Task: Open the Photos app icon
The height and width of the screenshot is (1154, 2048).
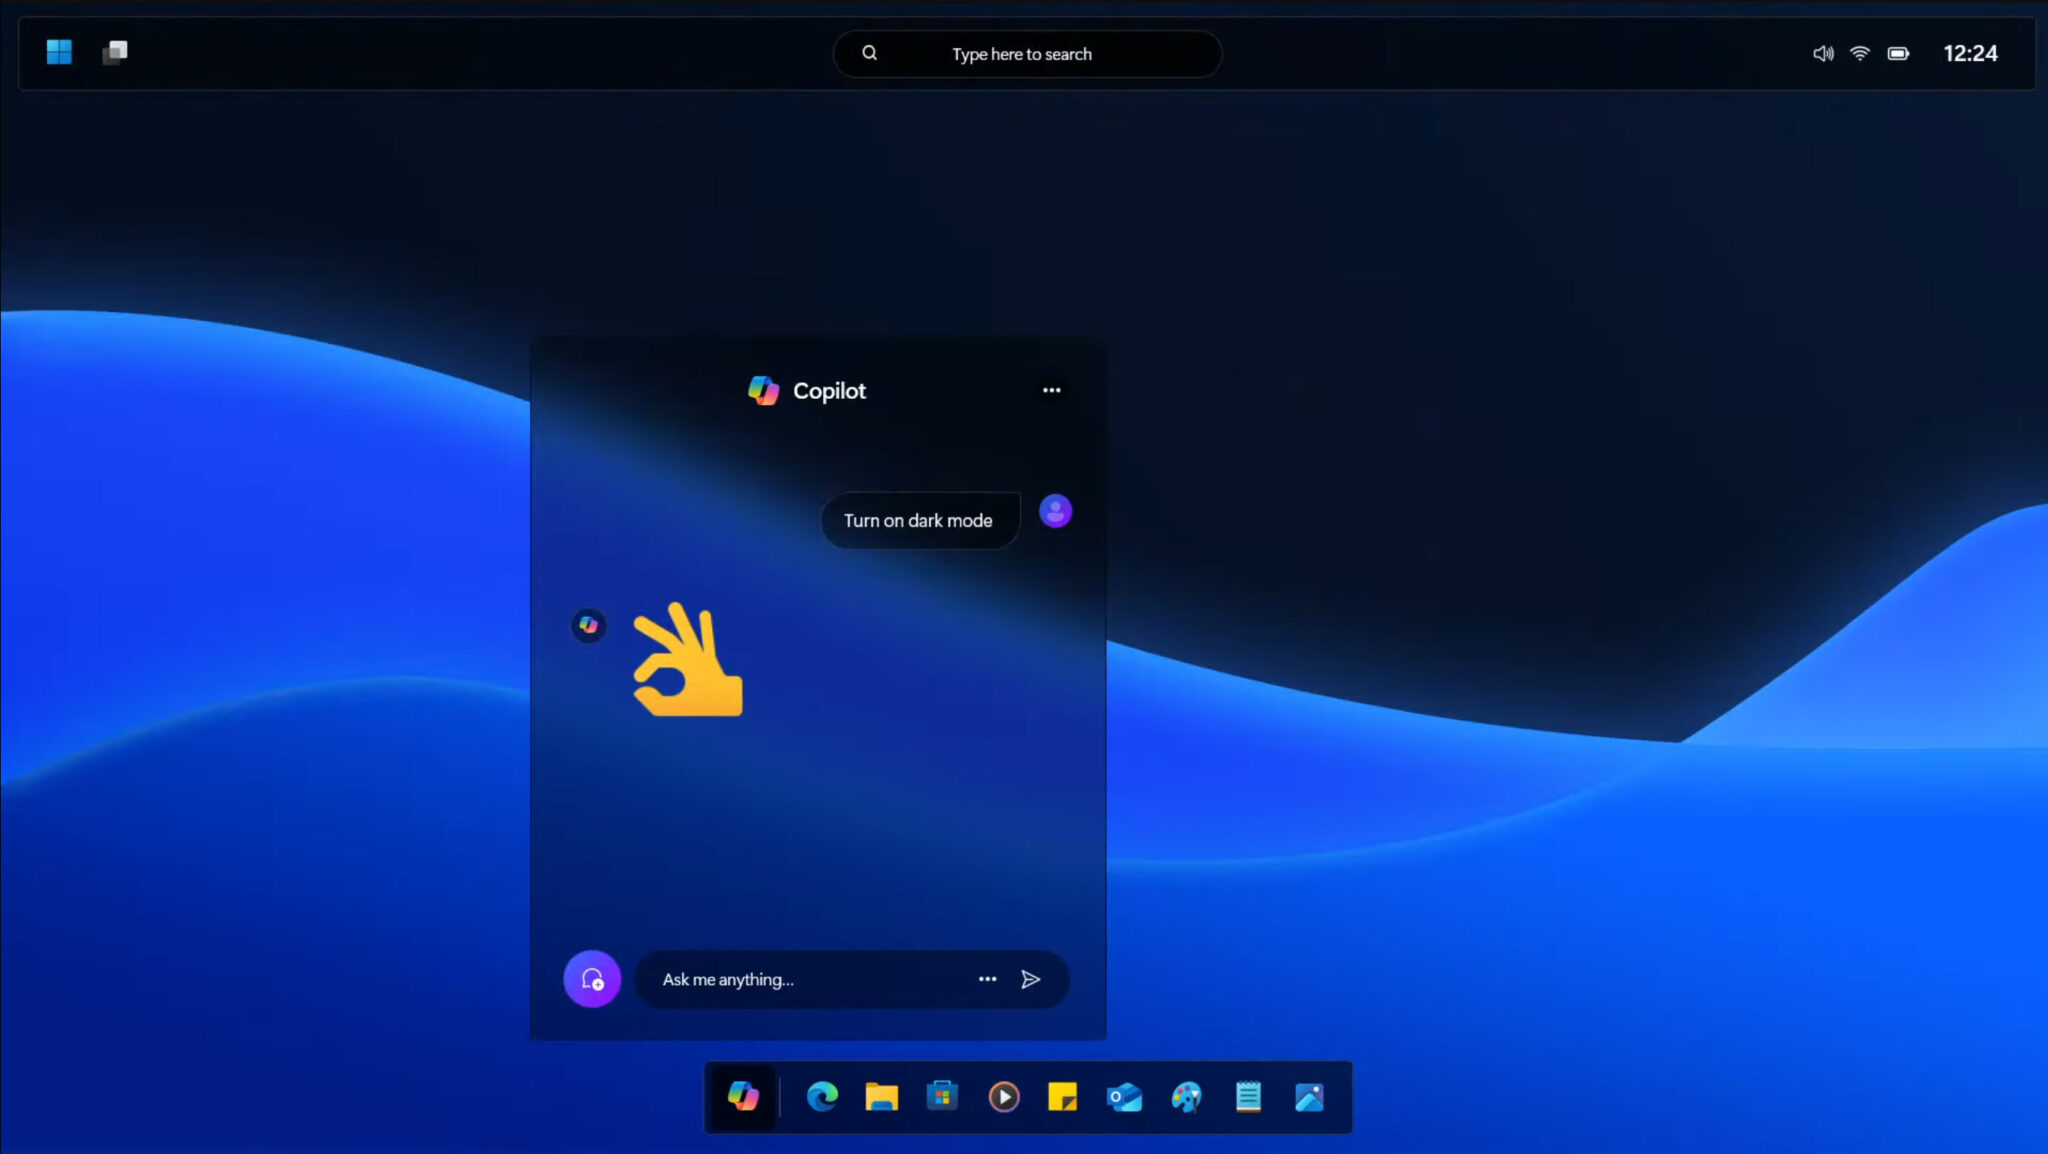Action: [1309, 1097]
